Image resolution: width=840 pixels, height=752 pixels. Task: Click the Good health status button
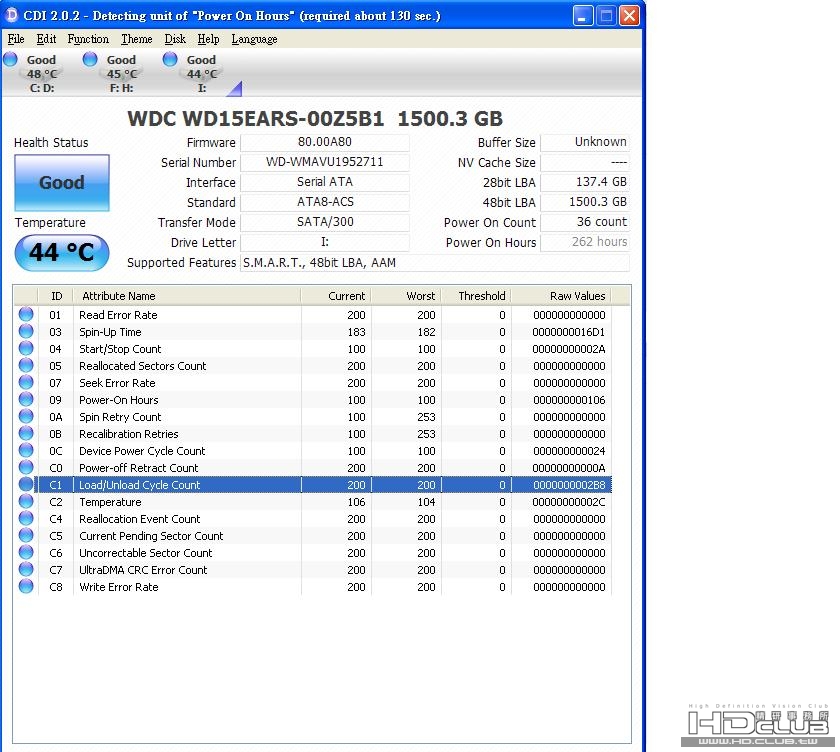(62, 183)
